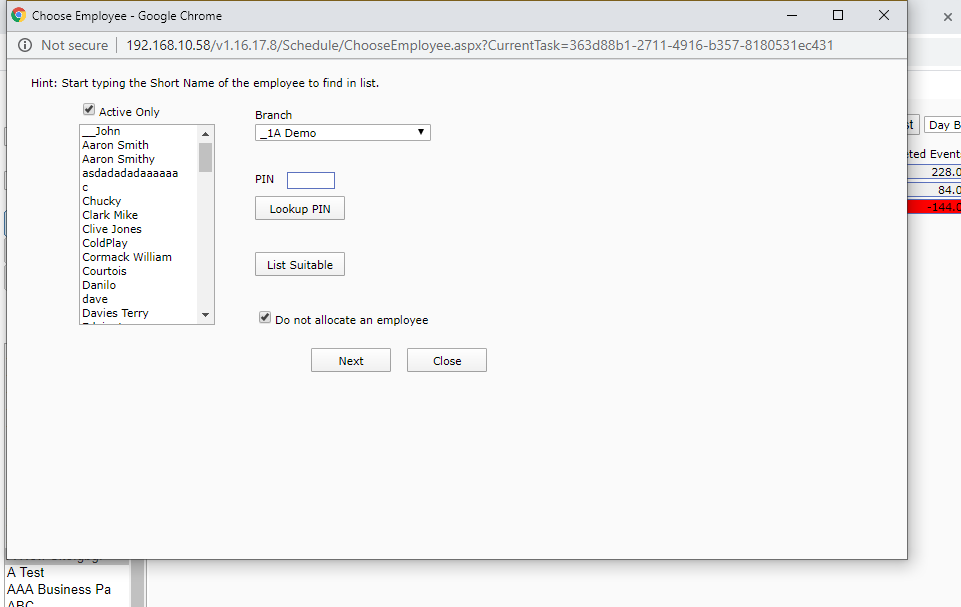The image size is (961, 607).
Task: Click the Next button
Action: (x=350, y=360)
